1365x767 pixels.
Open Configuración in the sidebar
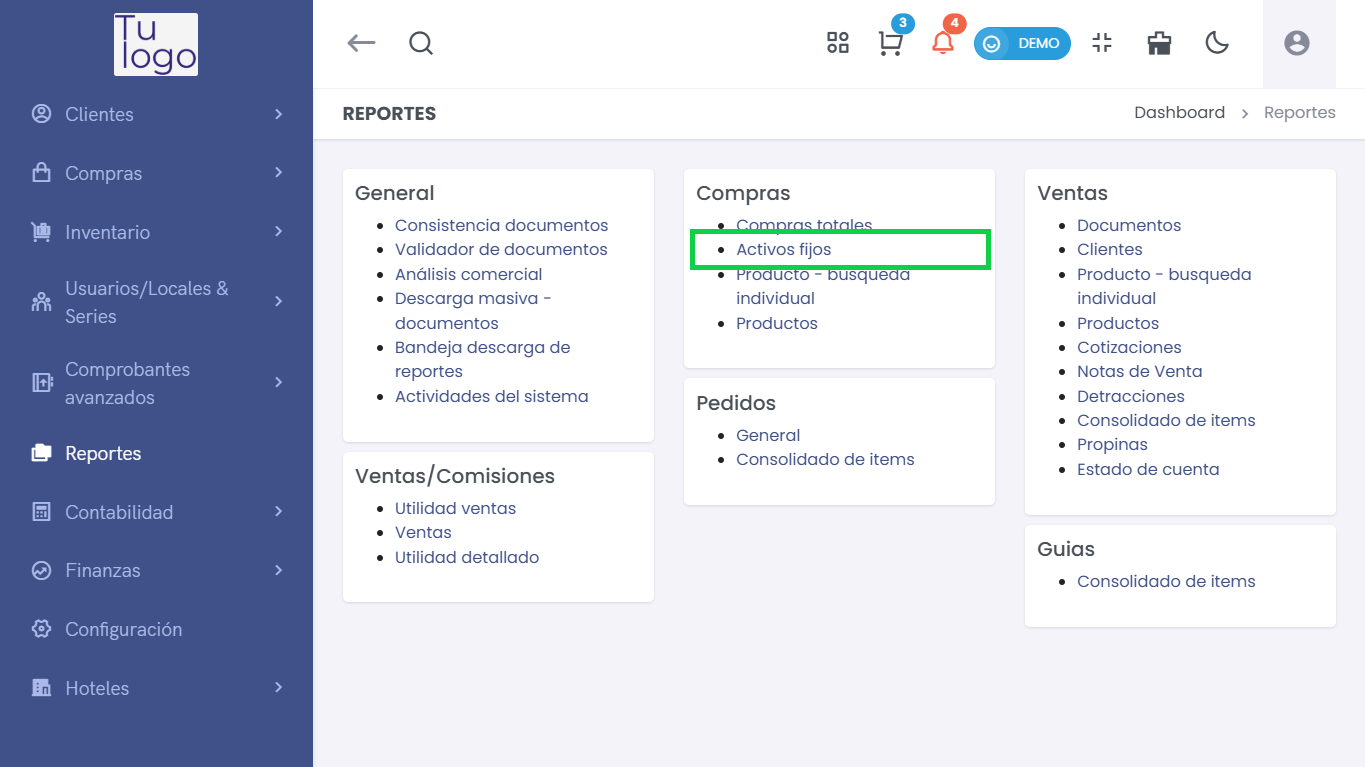[x=157, y=629]
